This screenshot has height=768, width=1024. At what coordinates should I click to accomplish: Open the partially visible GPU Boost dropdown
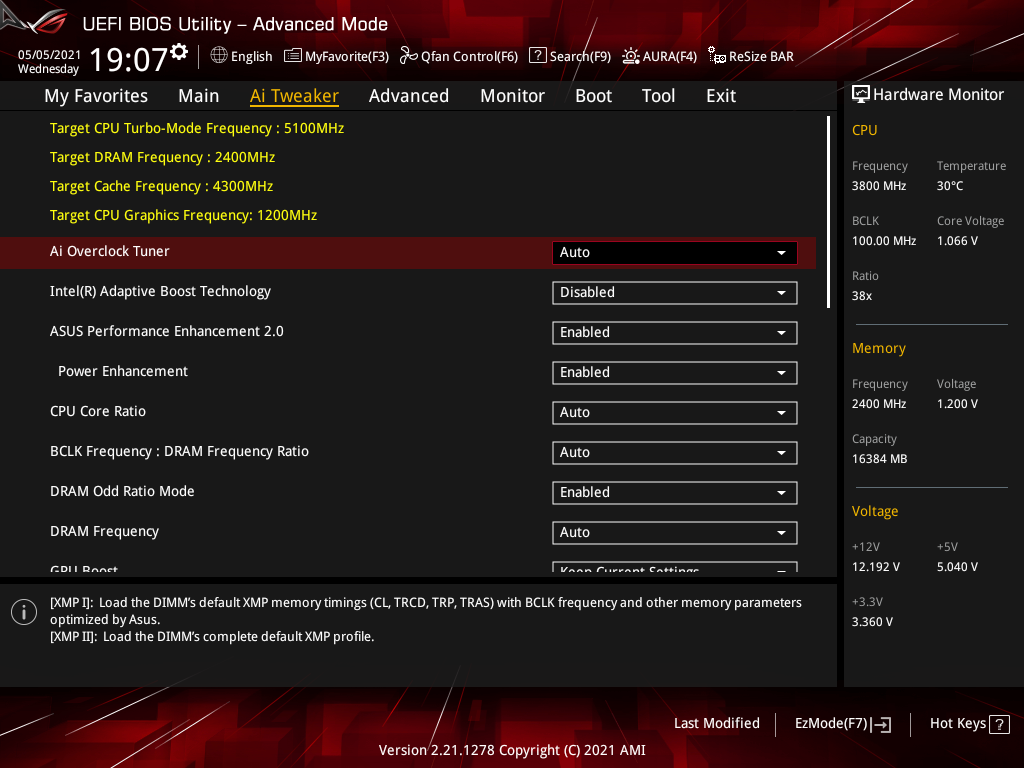(675, 567)
